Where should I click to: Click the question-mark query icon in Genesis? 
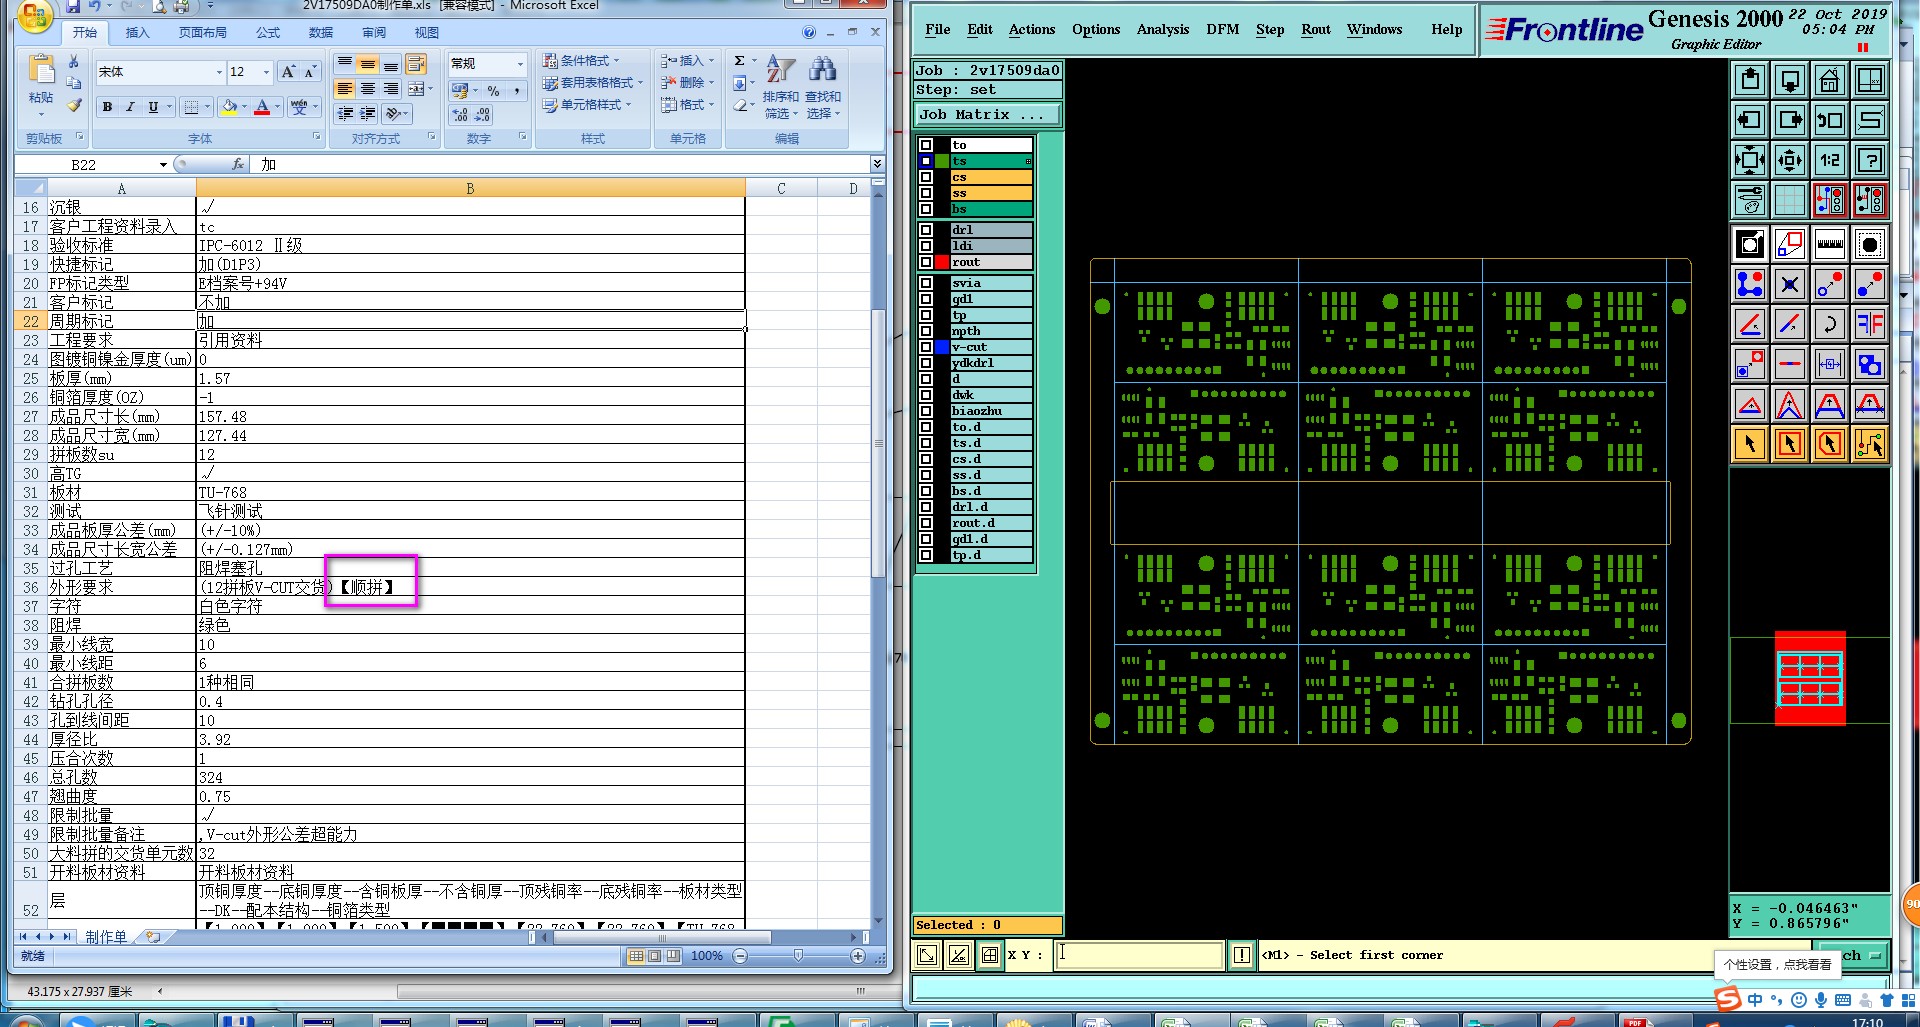point(1870,160)
